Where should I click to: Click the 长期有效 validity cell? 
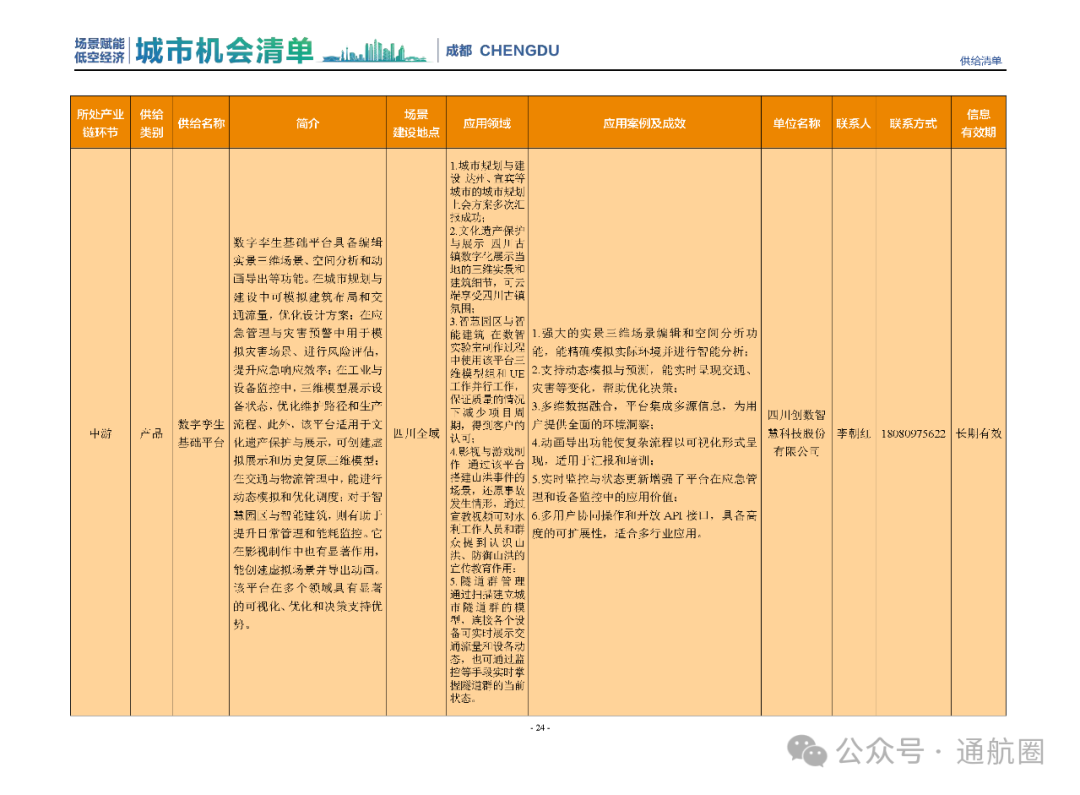coord(979,433)
